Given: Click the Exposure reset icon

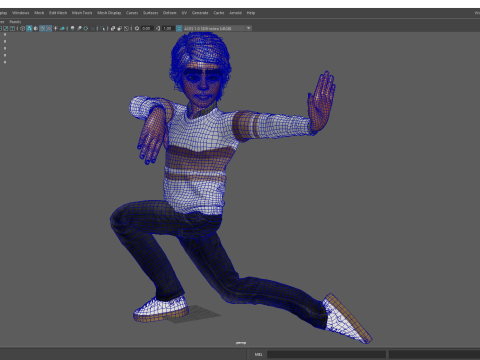Looking at the screenshot, I should click(x=137, y=28).
